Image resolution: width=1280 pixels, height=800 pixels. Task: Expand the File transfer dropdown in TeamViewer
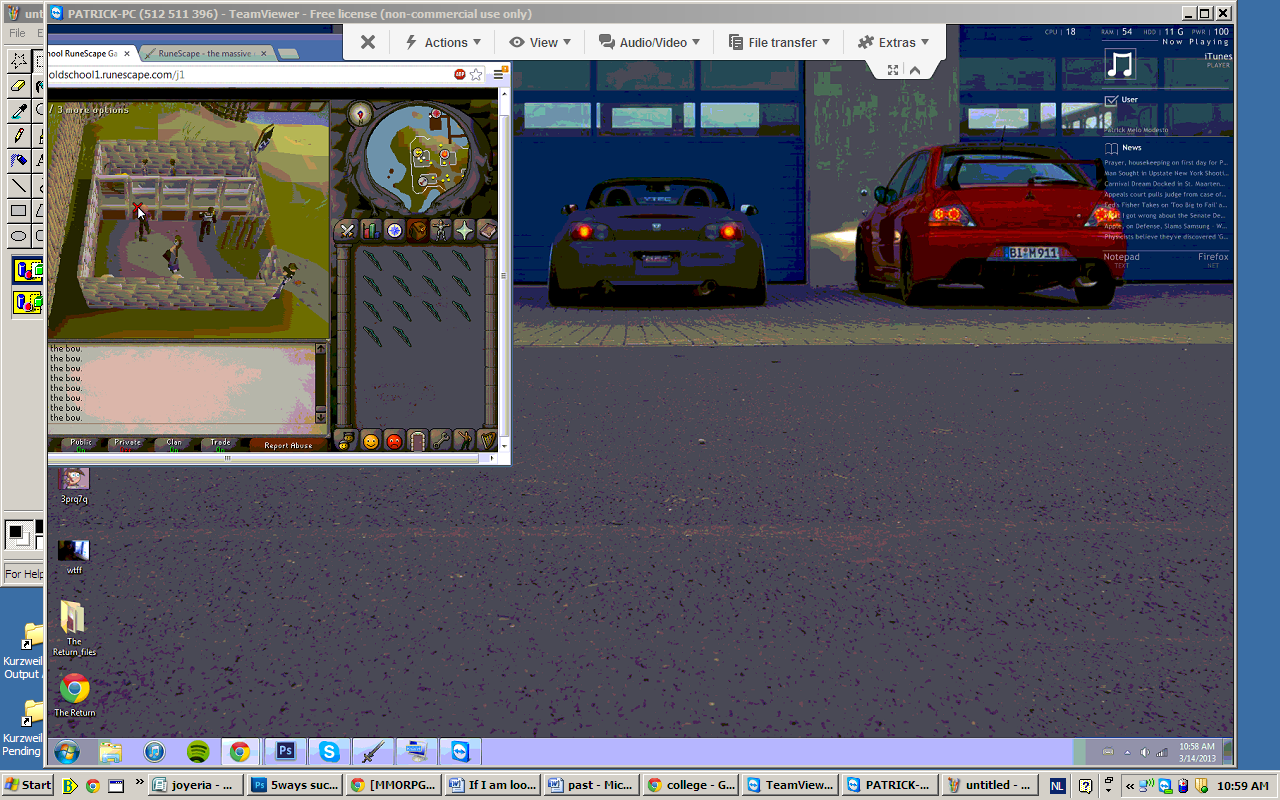(780, 42)
